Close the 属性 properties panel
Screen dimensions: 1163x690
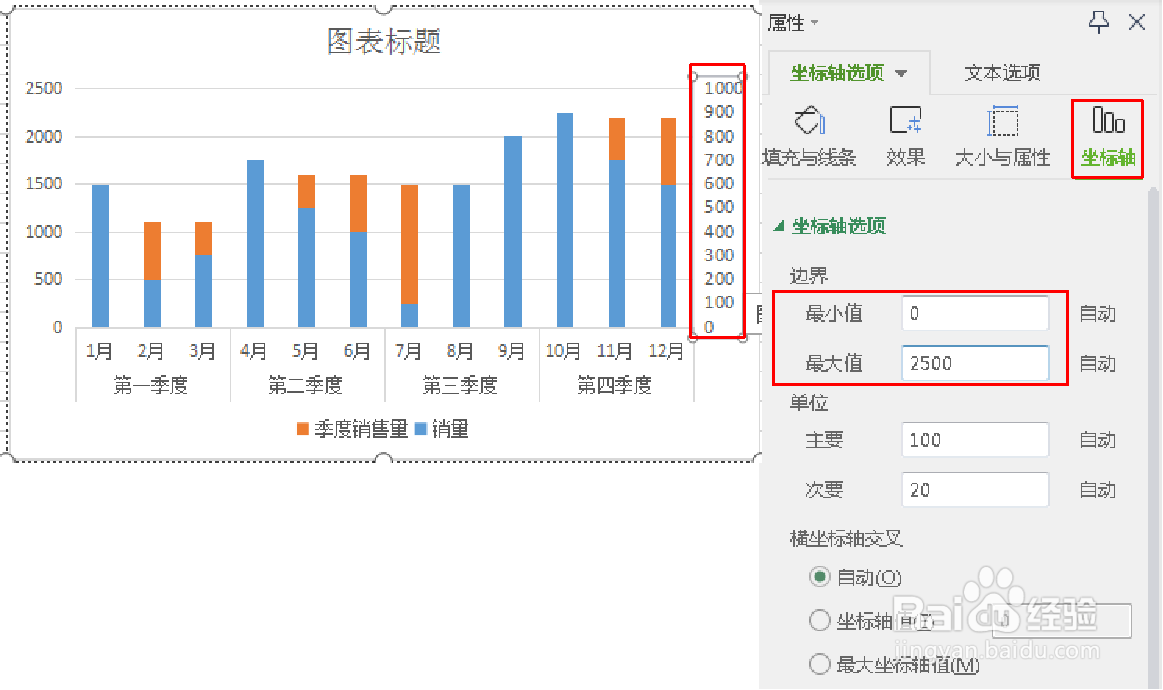pos(1137,22)
